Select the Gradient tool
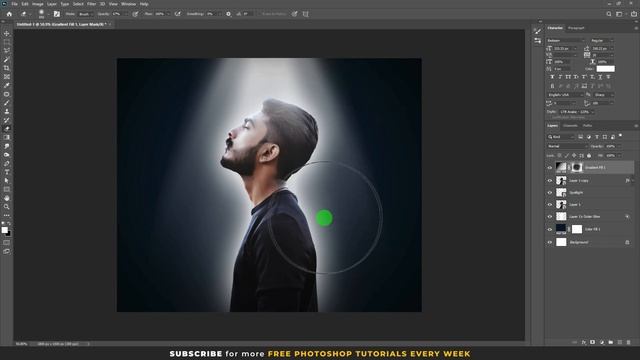The height and width of the screenshot is (360, 640). (7, 138)
